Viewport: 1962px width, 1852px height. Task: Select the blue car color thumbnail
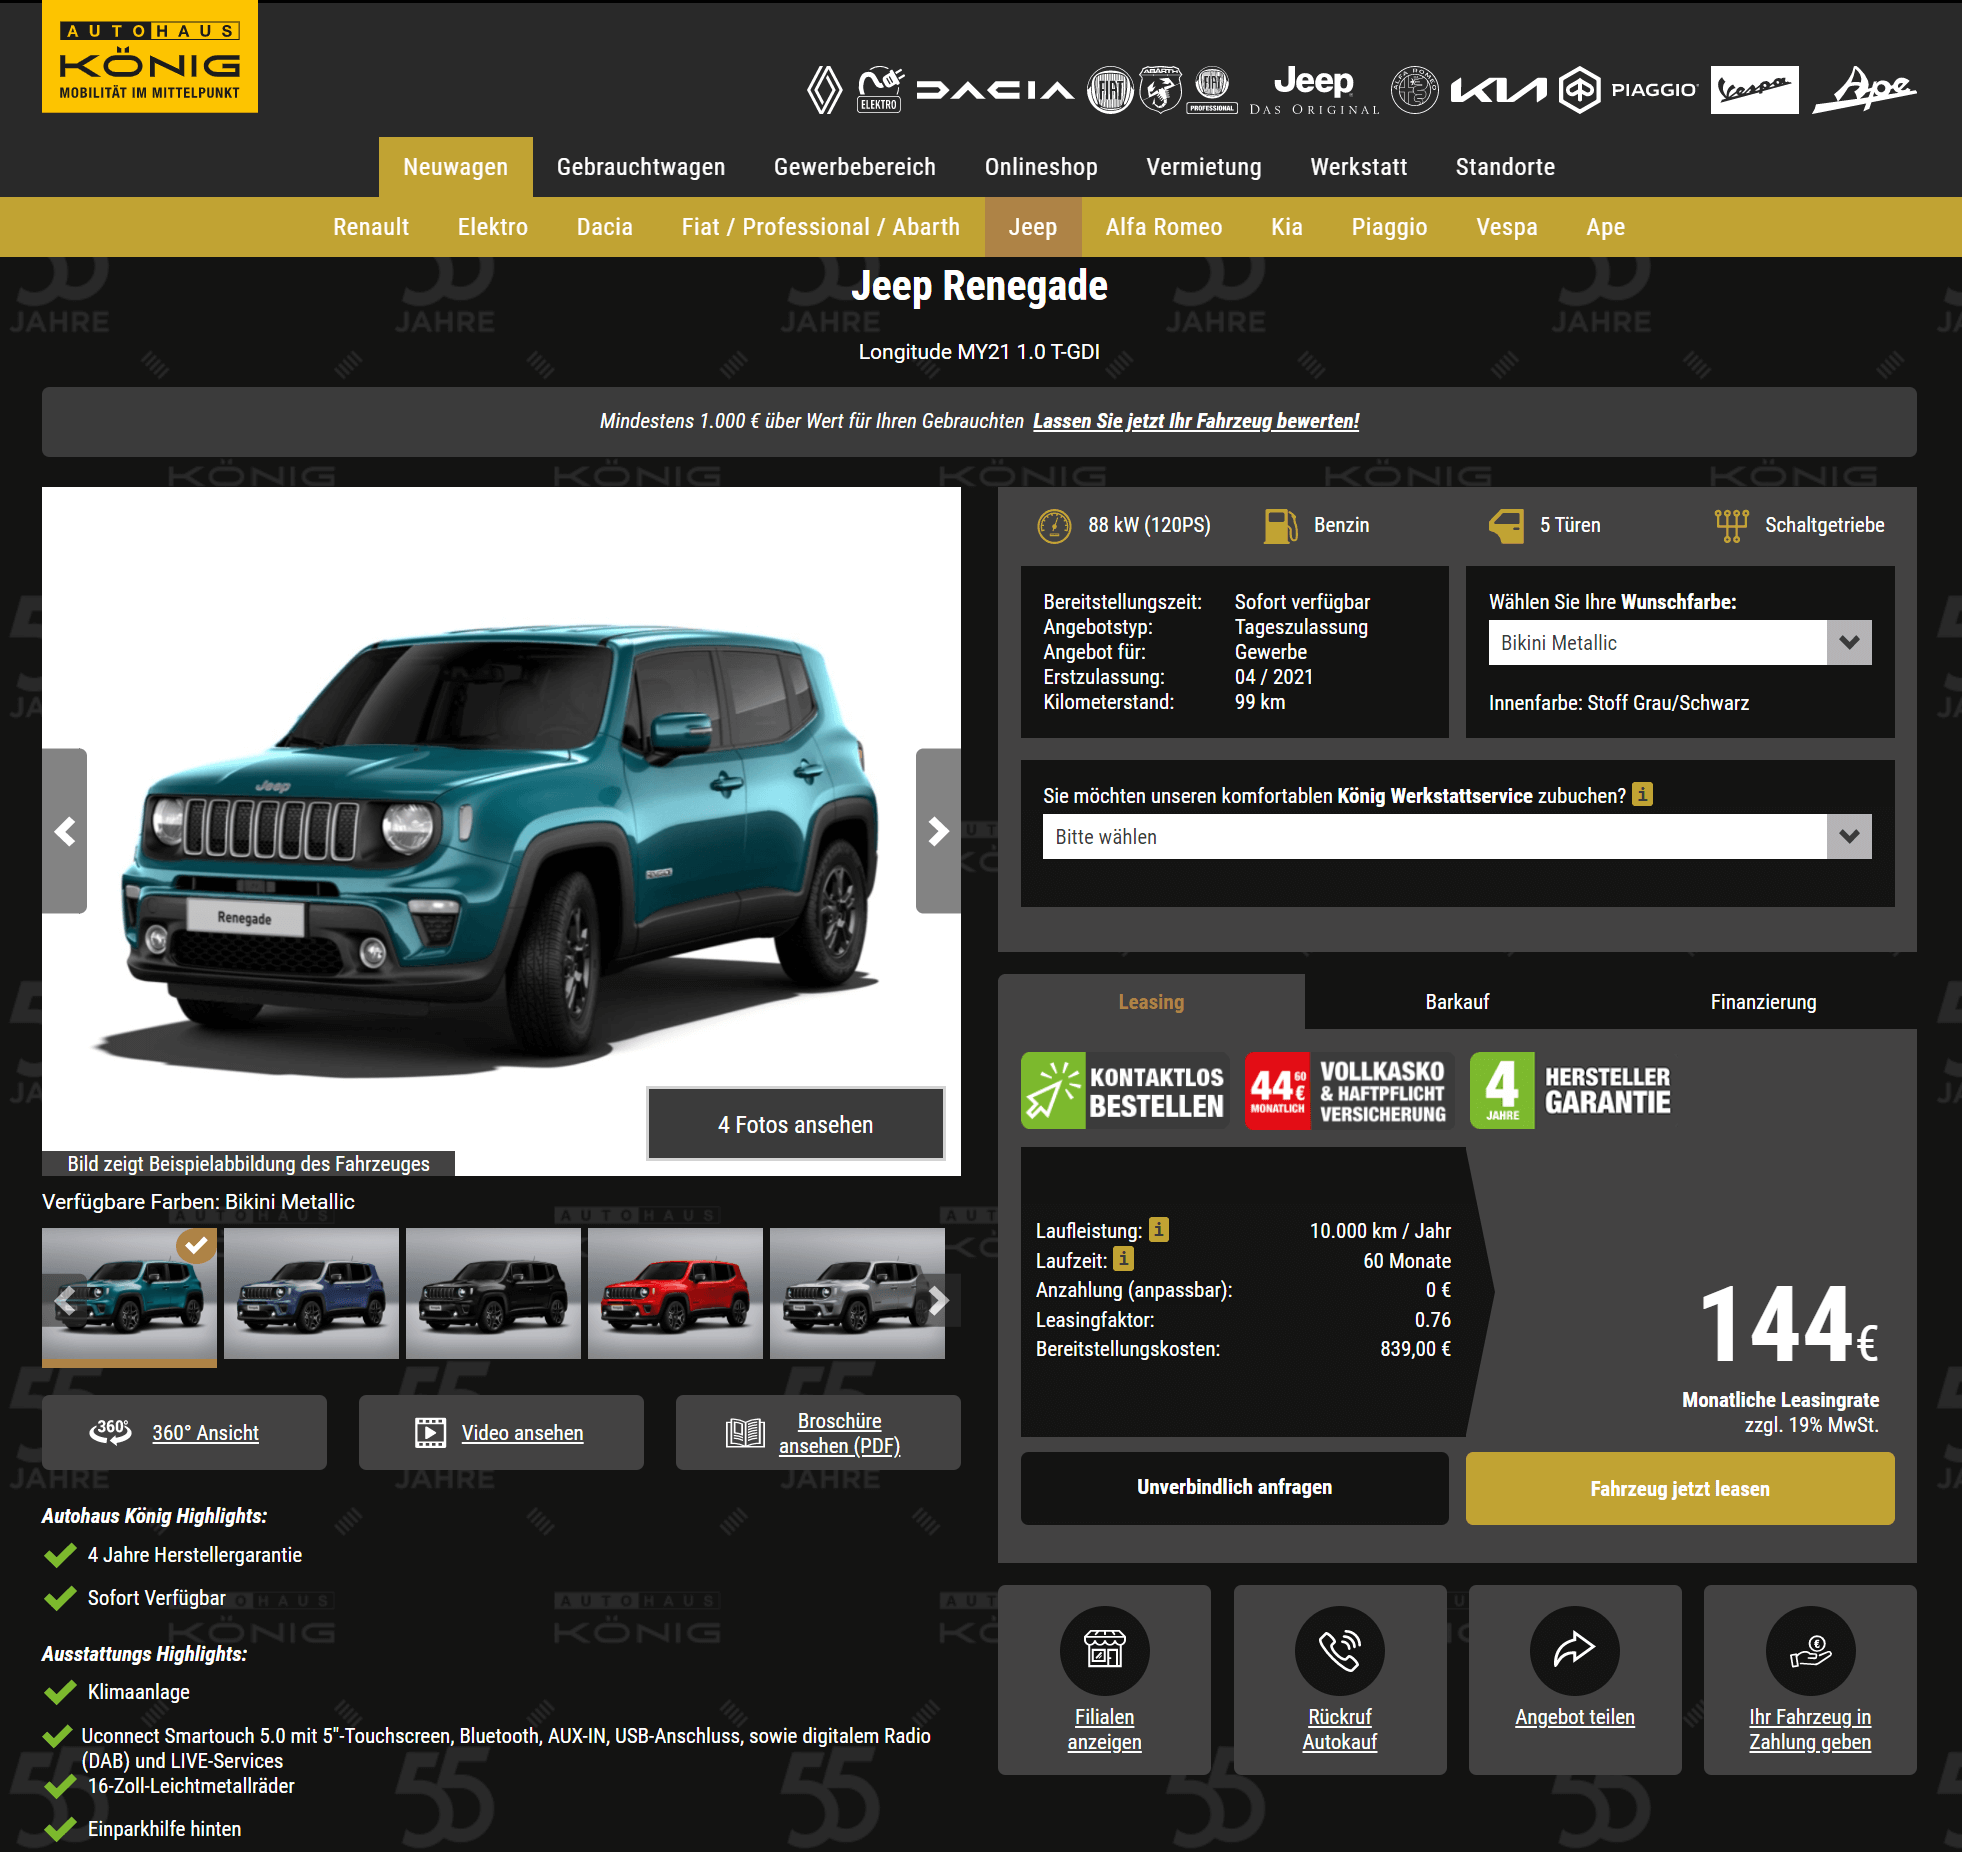[311, 1294]
